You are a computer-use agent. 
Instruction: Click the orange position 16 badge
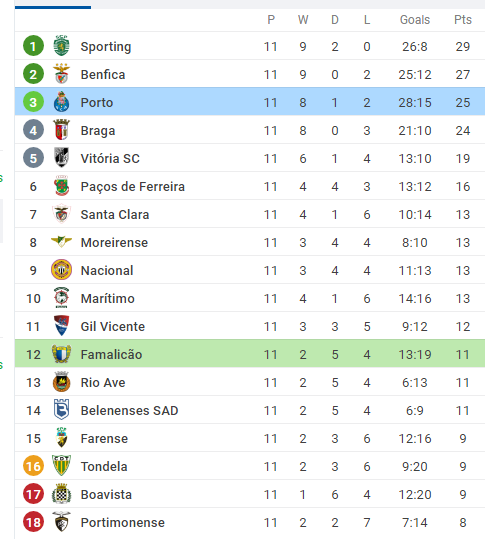(33, 466)
